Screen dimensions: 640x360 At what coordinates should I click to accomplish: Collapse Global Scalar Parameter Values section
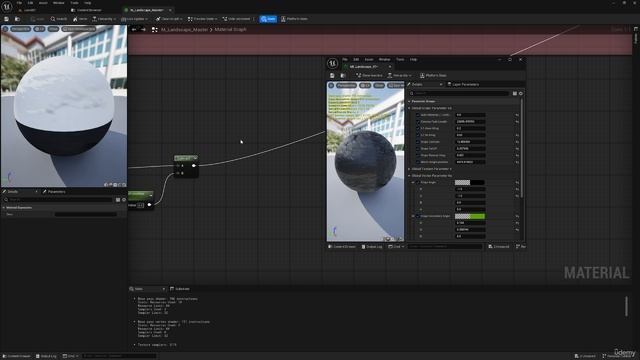coord(409,108)
